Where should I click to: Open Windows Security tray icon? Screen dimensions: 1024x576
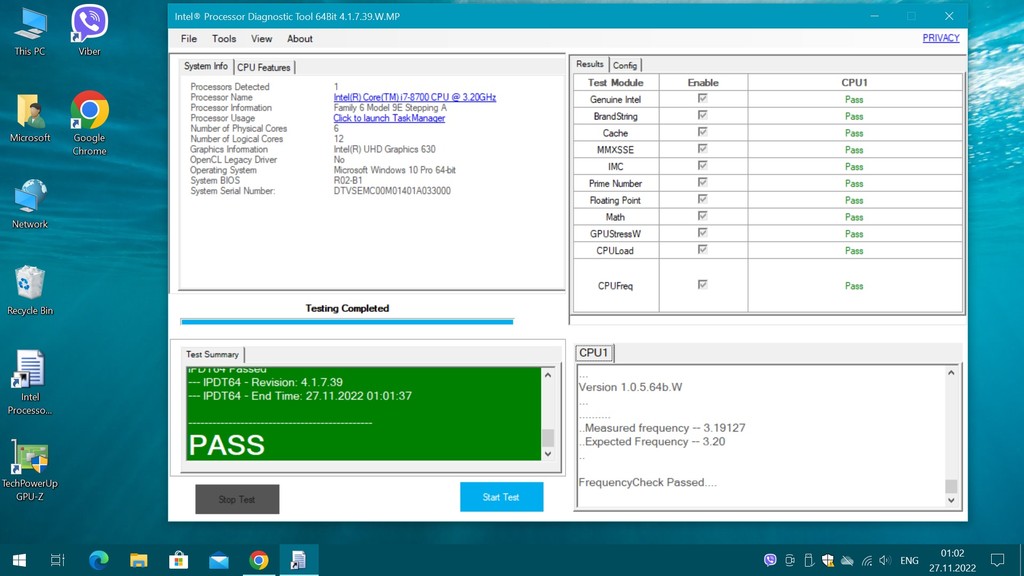pos(828,560)
